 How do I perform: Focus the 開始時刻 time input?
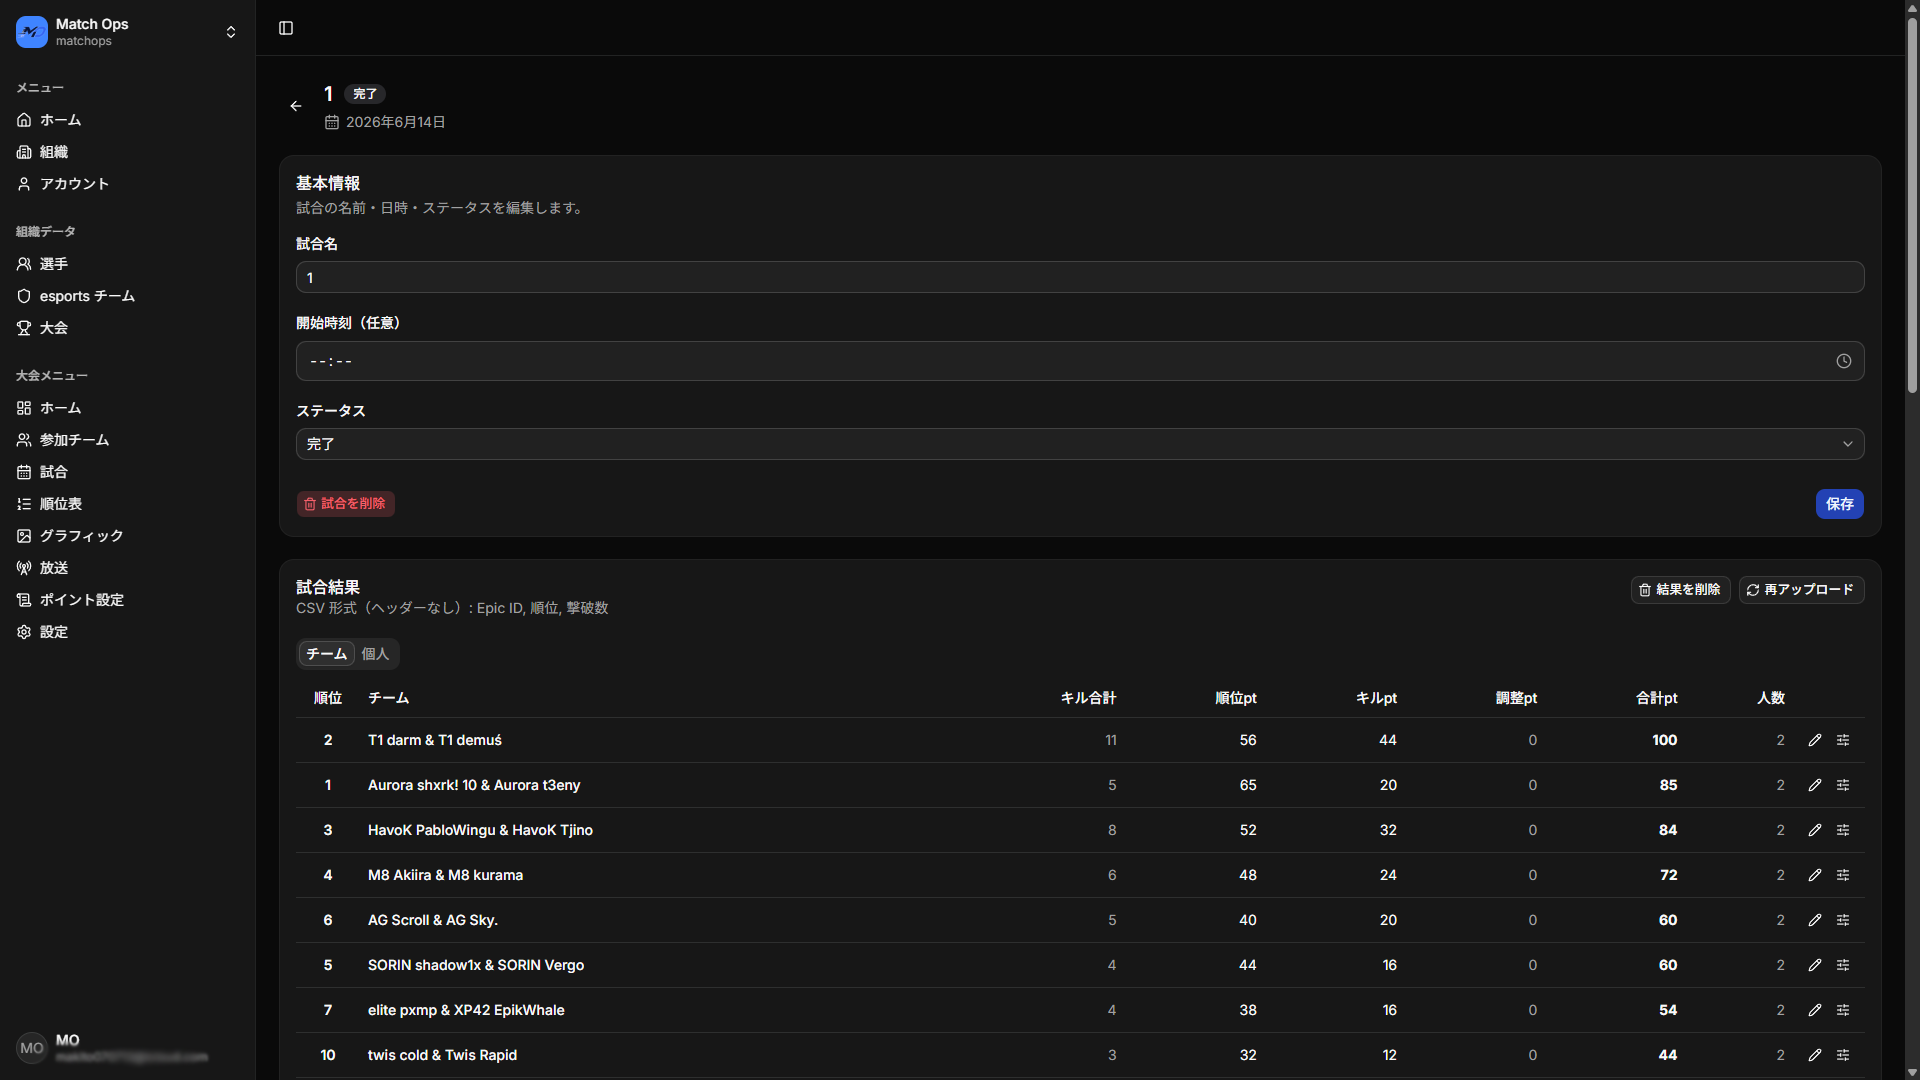pos(1080,361)
